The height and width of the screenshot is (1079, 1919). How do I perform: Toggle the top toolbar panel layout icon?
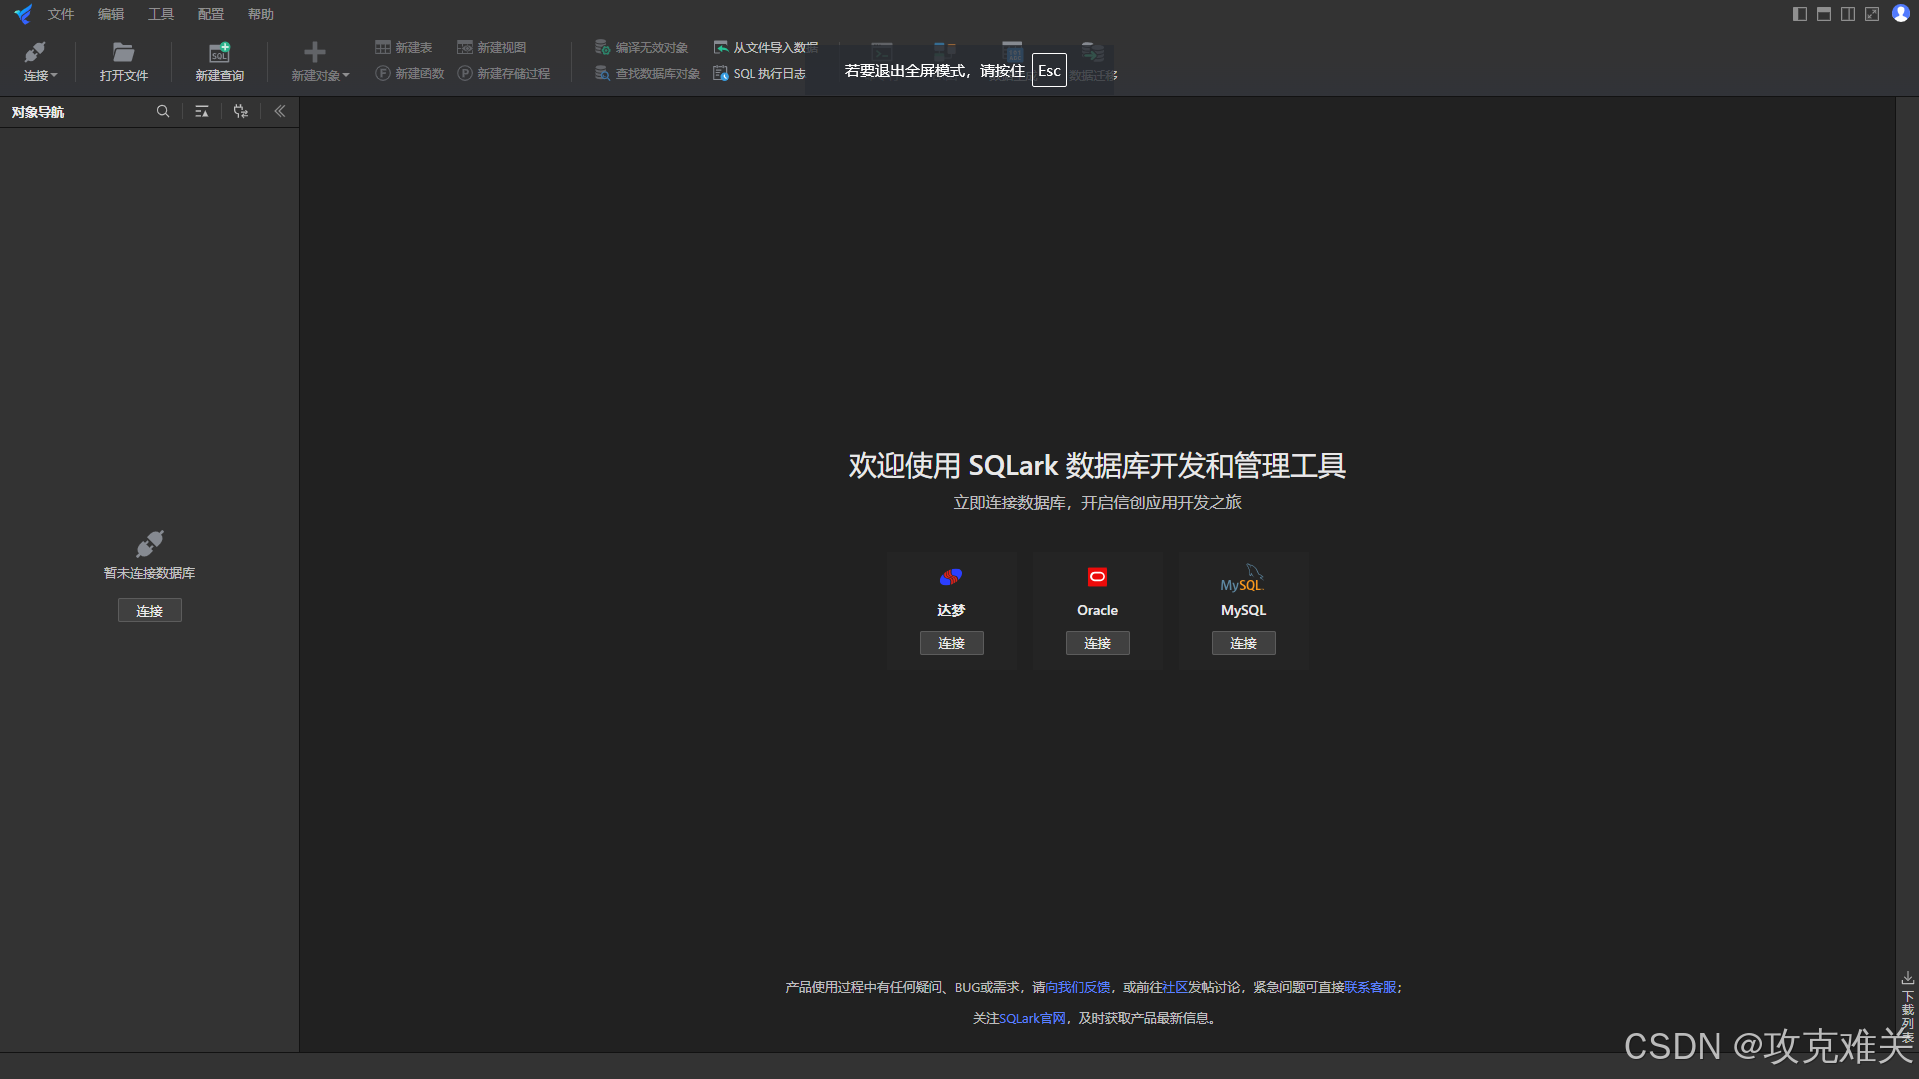1824,14
